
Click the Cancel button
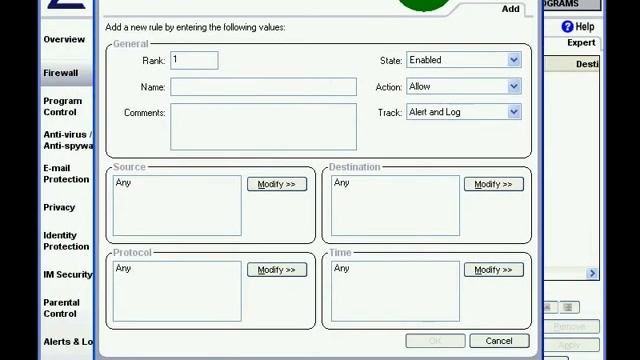[x=499, y=341]
